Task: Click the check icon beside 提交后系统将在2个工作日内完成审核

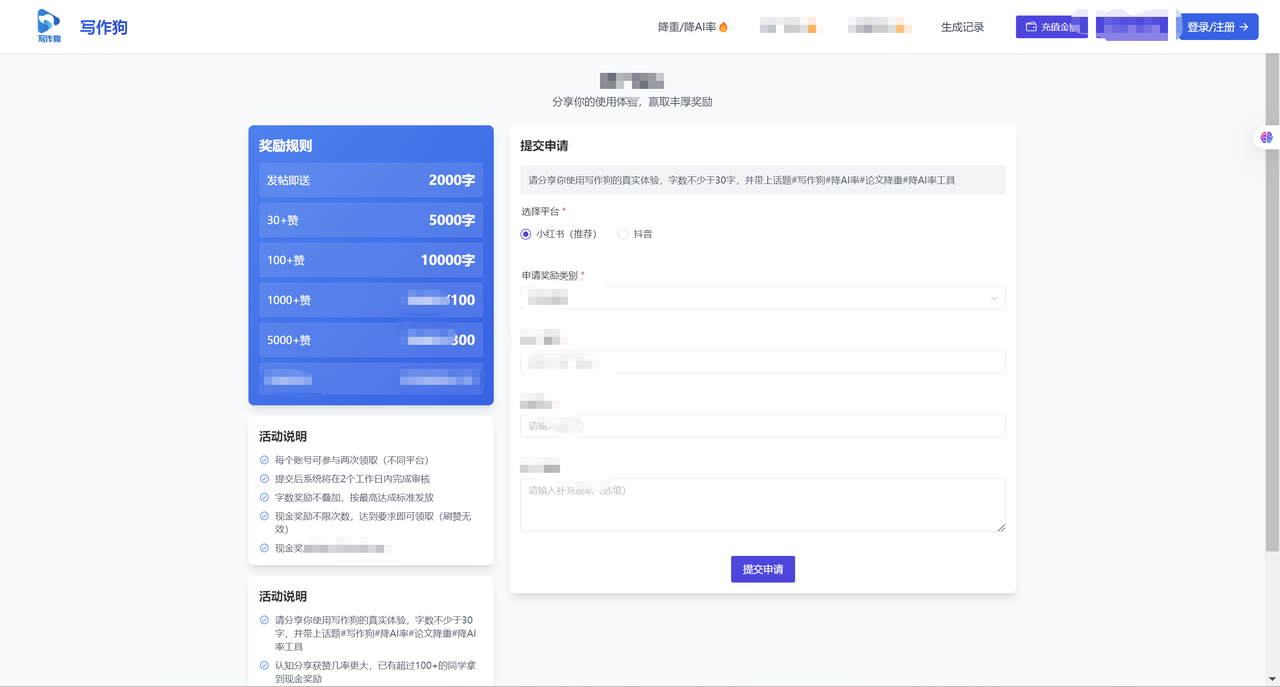Action: click(x=264, y=479)
